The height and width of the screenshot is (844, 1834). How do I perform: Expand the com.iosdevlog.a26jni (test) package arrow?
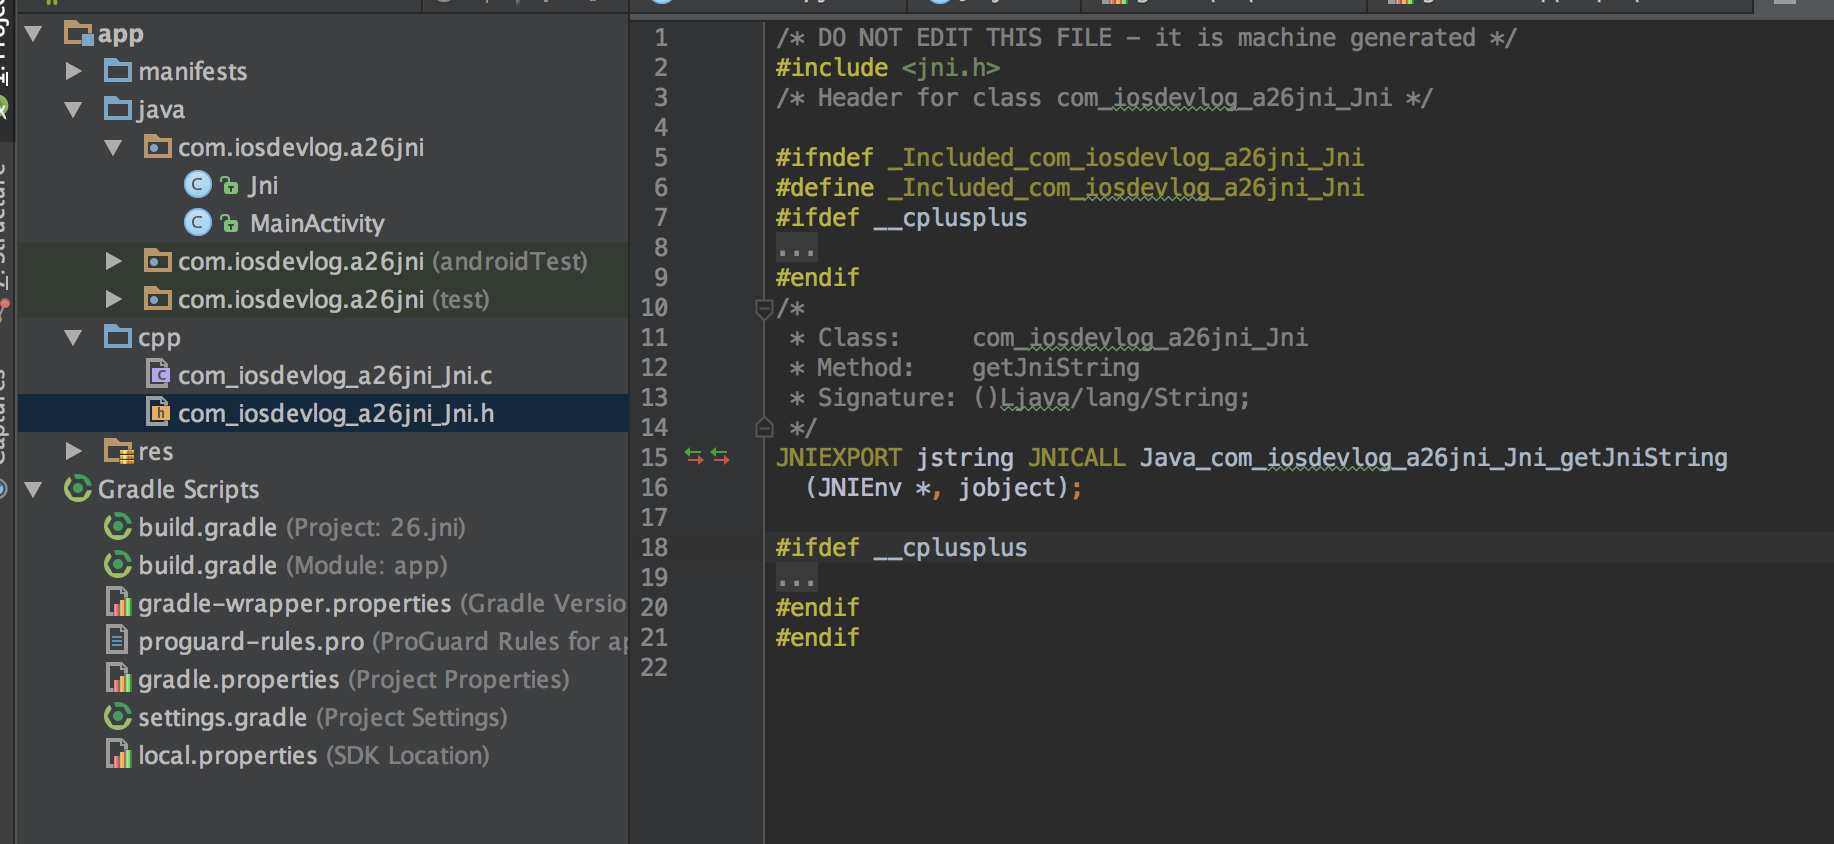(113, 299)
